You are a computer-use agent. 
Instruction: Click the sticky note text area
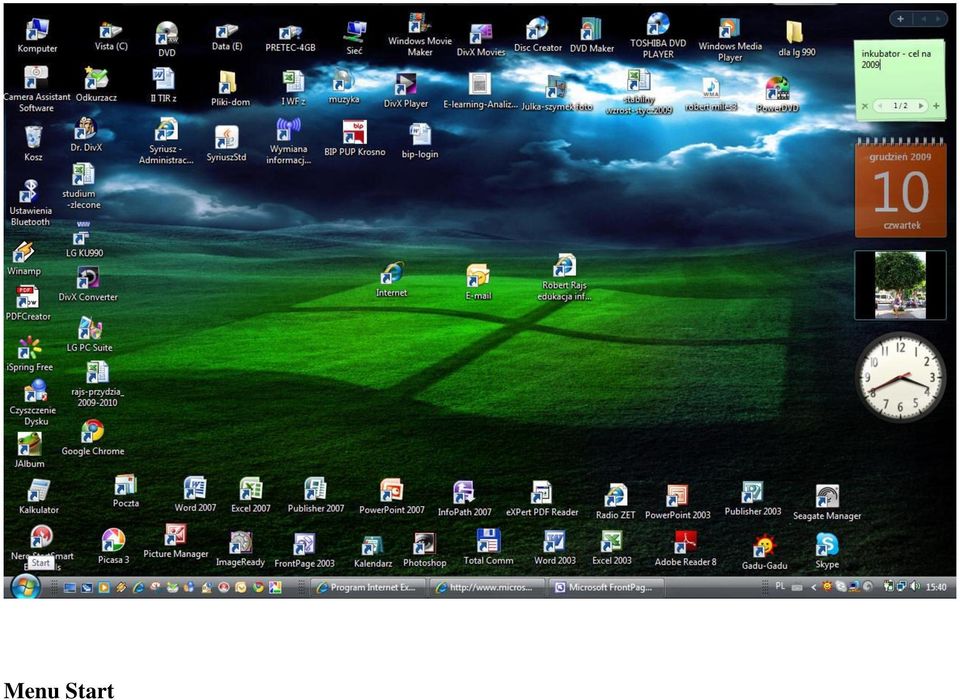[899, 70]
